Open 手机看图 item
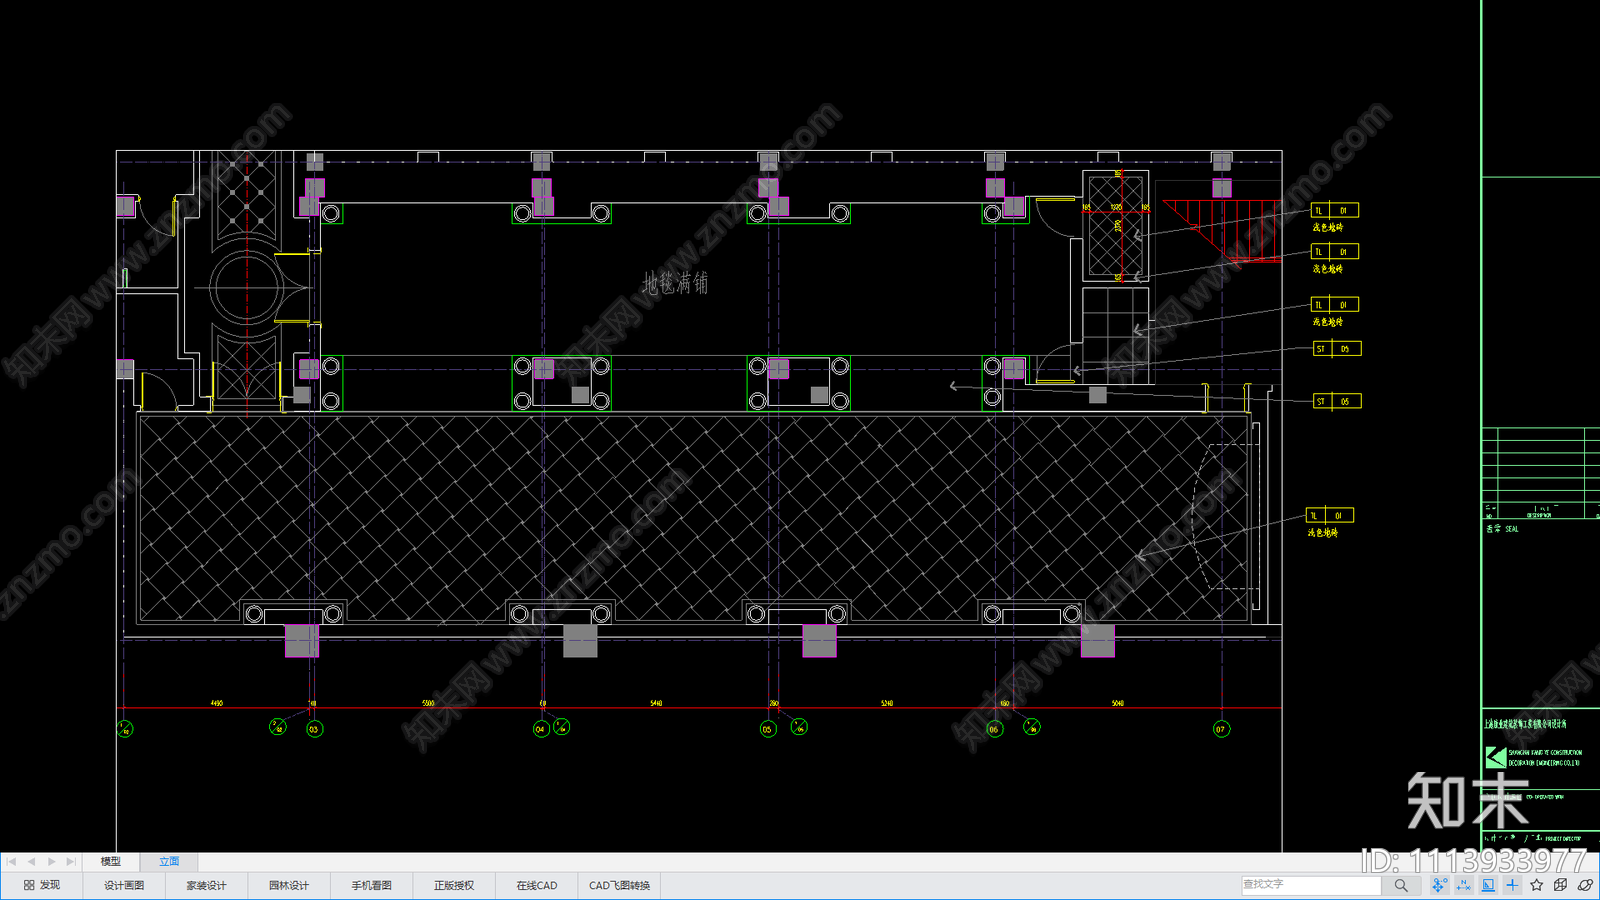Screen dimensions: 1600x900 (371, 885)
